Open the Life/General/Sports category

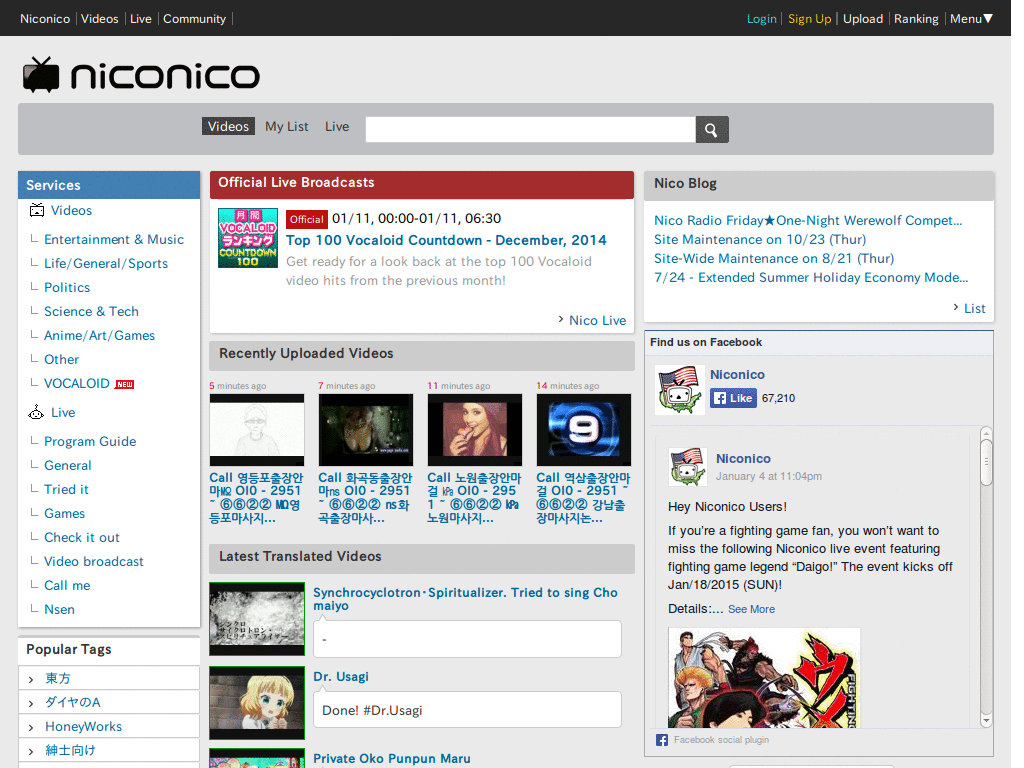pyautogui.click(x=106, y=263)
